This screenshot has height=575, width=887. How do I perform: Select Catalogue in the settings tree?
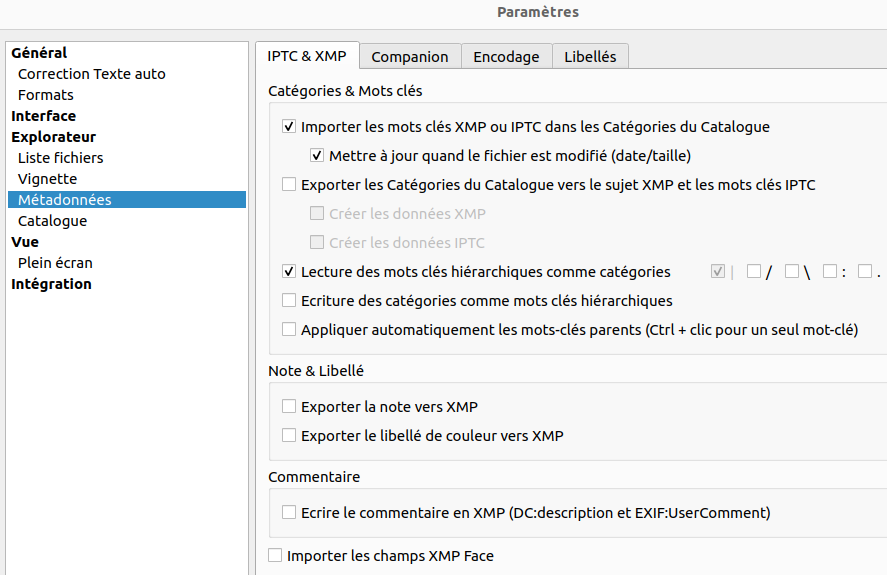[52, 221]
